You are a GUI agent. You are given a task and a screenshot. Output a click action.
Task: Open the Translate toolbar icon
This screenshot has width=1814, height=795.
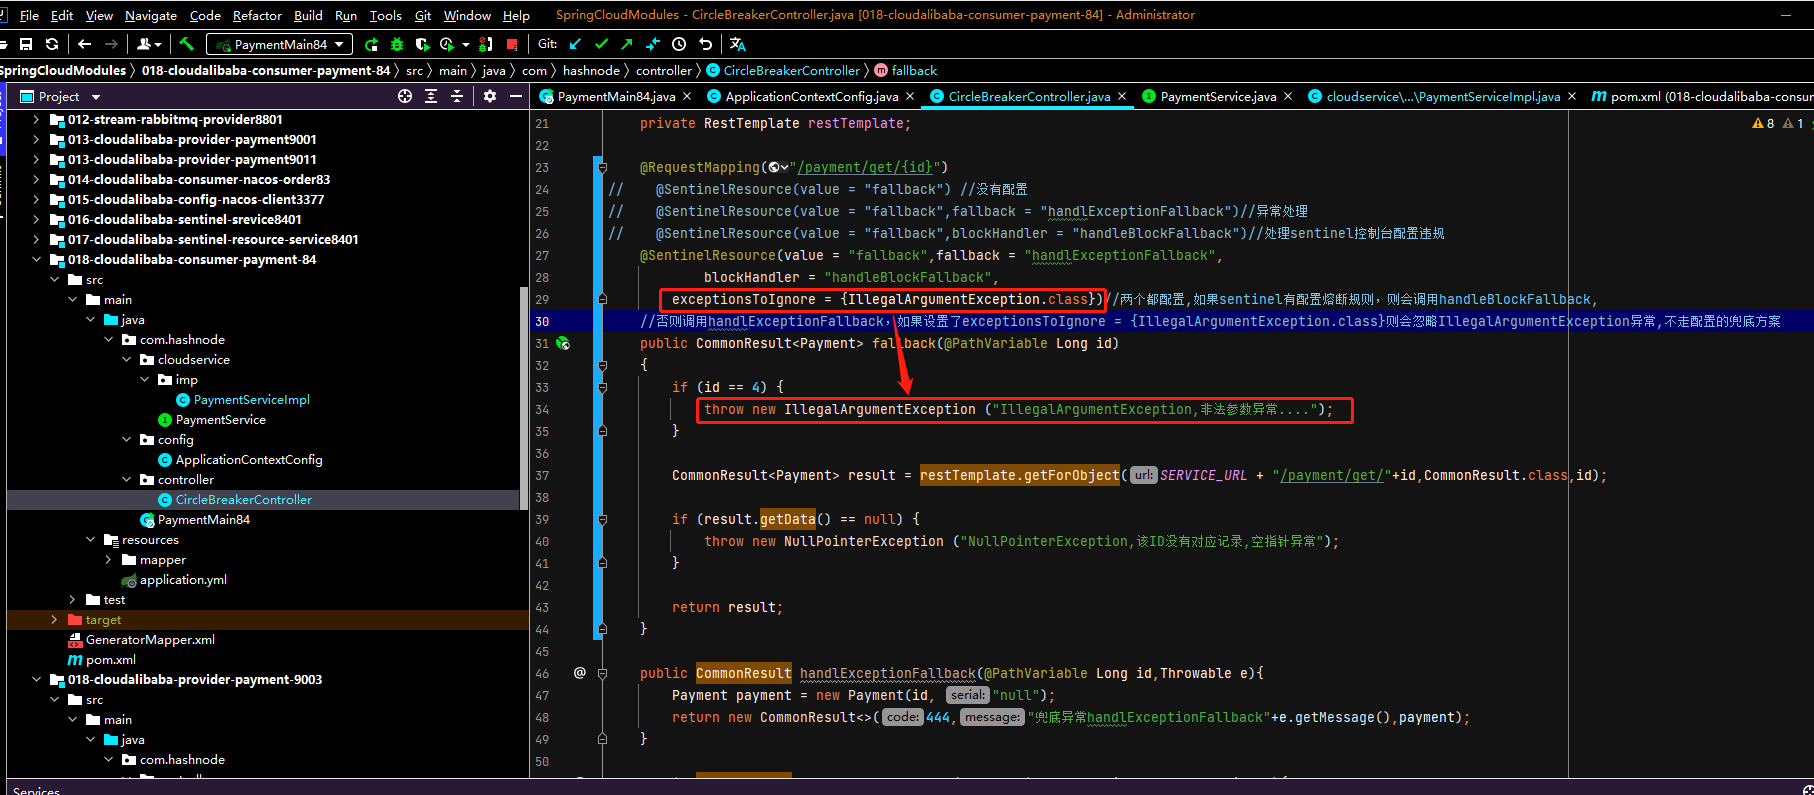[x=738, y=44]
